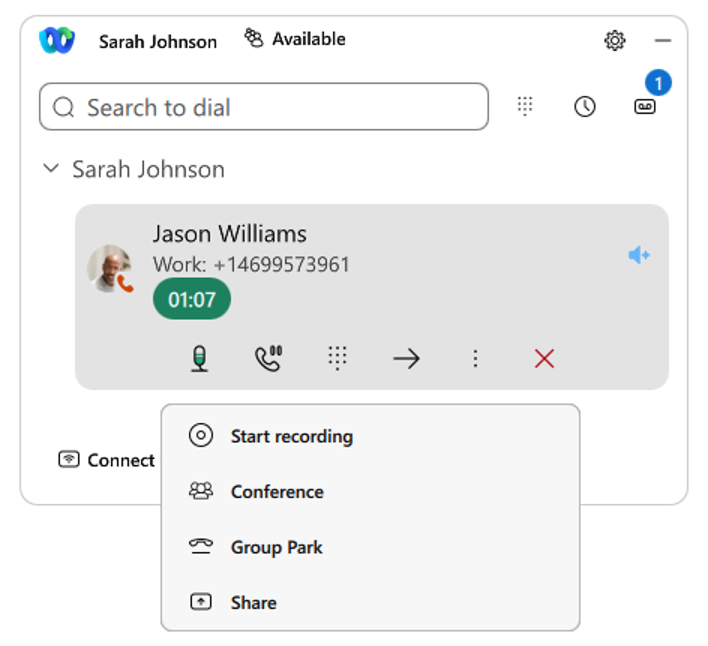Collapse the Sarah Johnson line section
The height and width of the screenshot is (646, 708).
tap(51, 168)
